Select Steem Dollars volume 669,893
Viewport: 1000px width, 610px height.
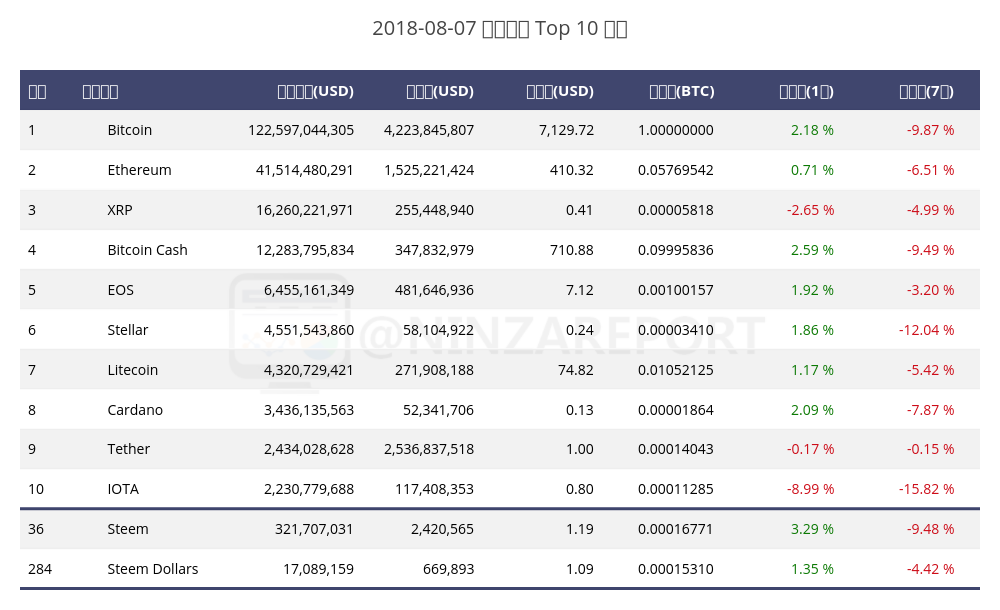click(448, 569)
